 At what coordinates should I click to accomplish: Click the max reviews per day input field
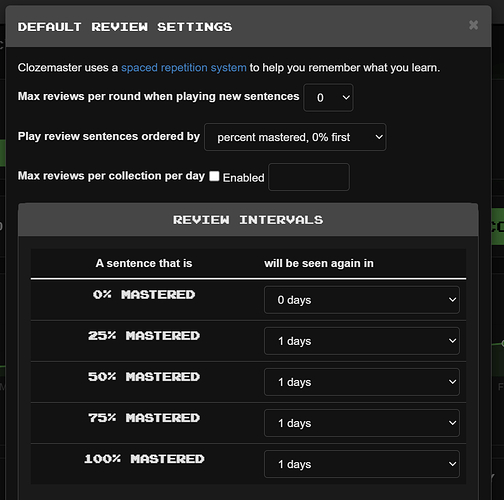[x=309, y=177]
